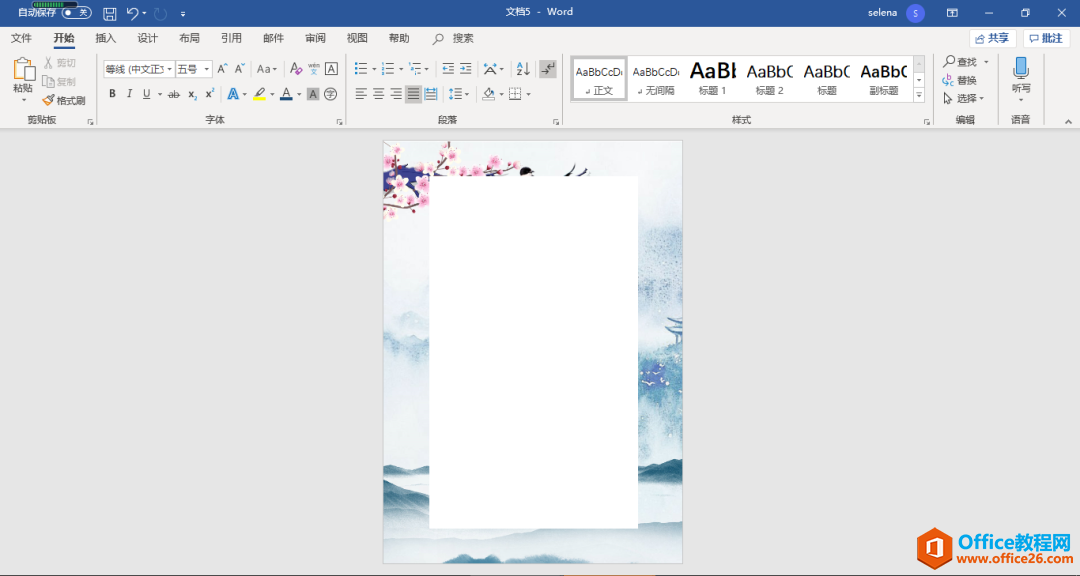1080x576 pixels.
Task: Expand the styles gallery more arrow
Action: point(919,96)
